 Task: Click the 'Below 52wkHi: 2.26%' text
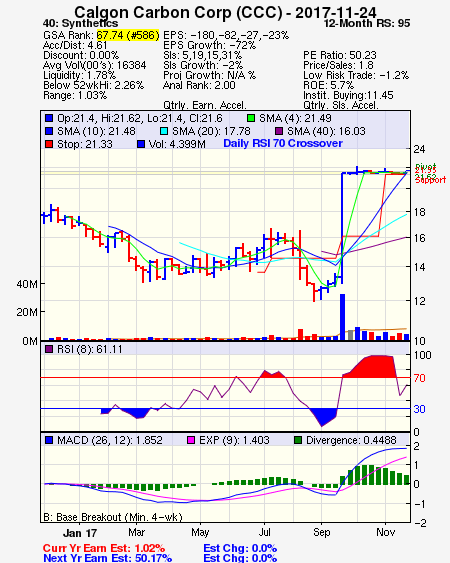pos(93,85)
